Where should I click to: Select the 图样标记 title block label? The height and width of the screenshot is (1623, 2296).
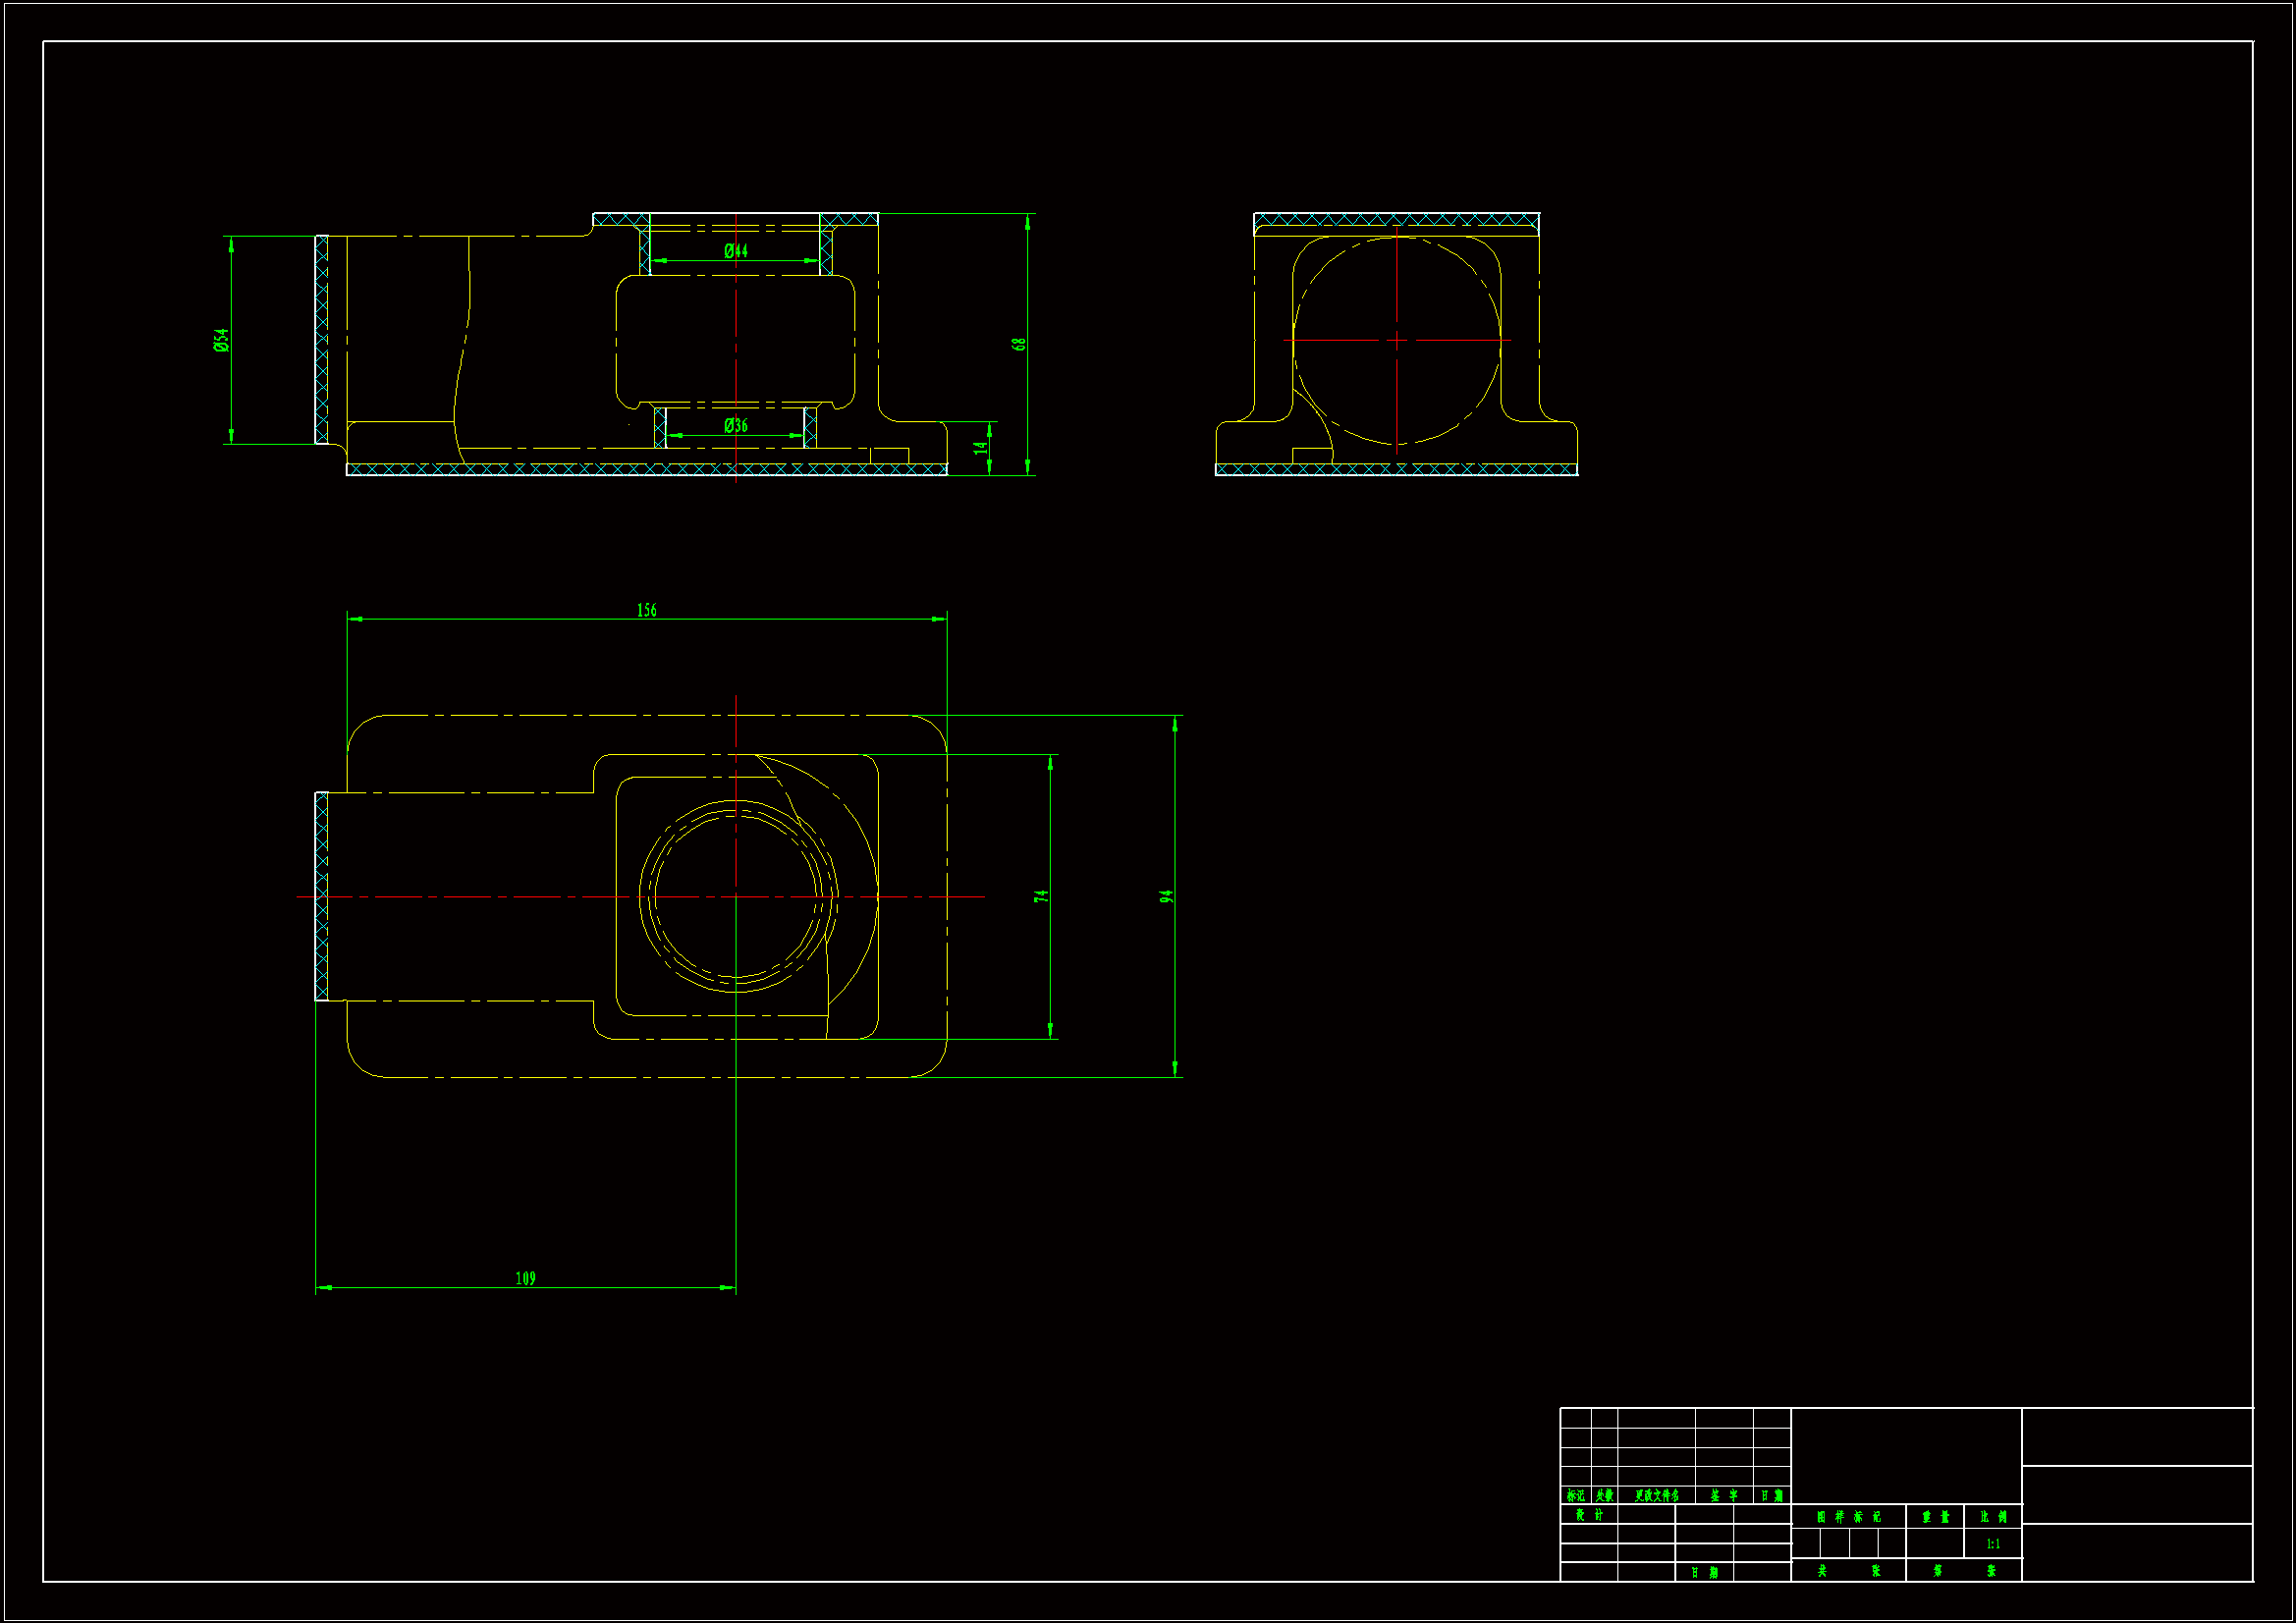tap(1848, 1517)
